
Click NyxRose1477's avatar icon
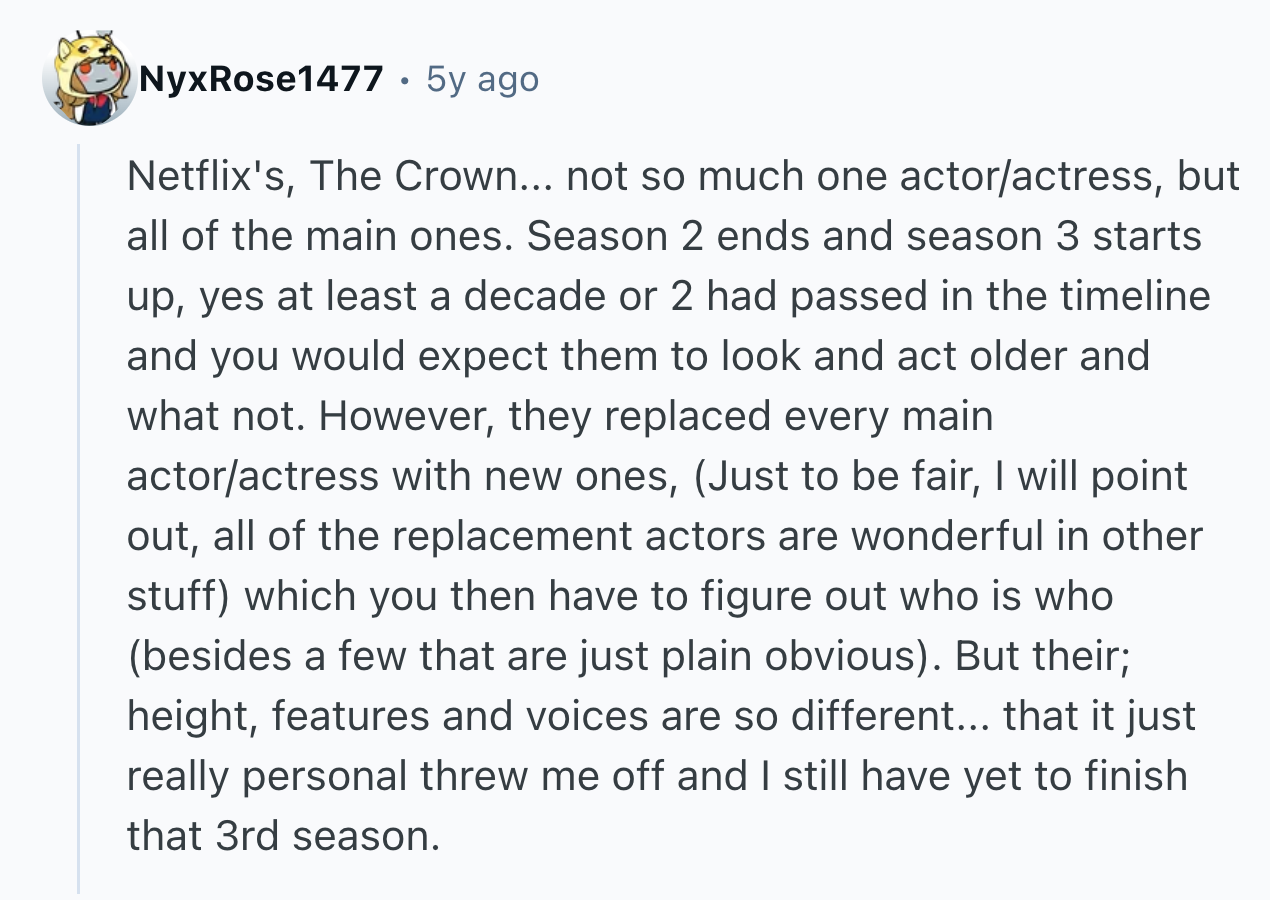[88, 80]
